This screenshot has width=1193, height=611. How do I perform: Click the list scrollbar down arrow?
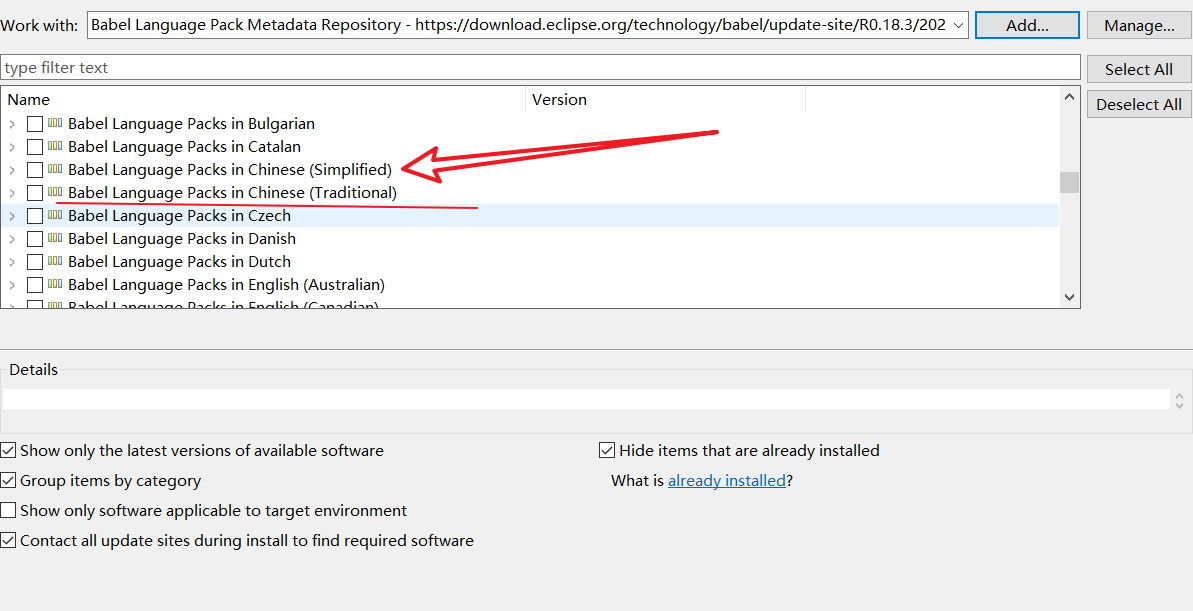coord(1070,298)
